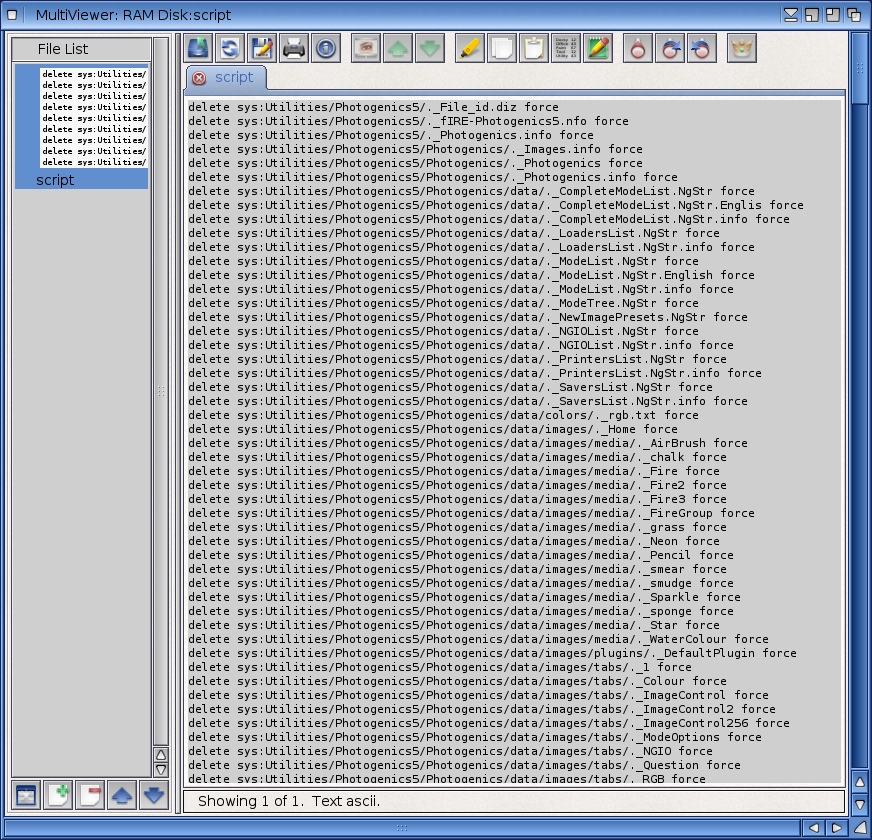Click the line with 'media/._WaterColour'
The image size is (872, 840).
478,639
